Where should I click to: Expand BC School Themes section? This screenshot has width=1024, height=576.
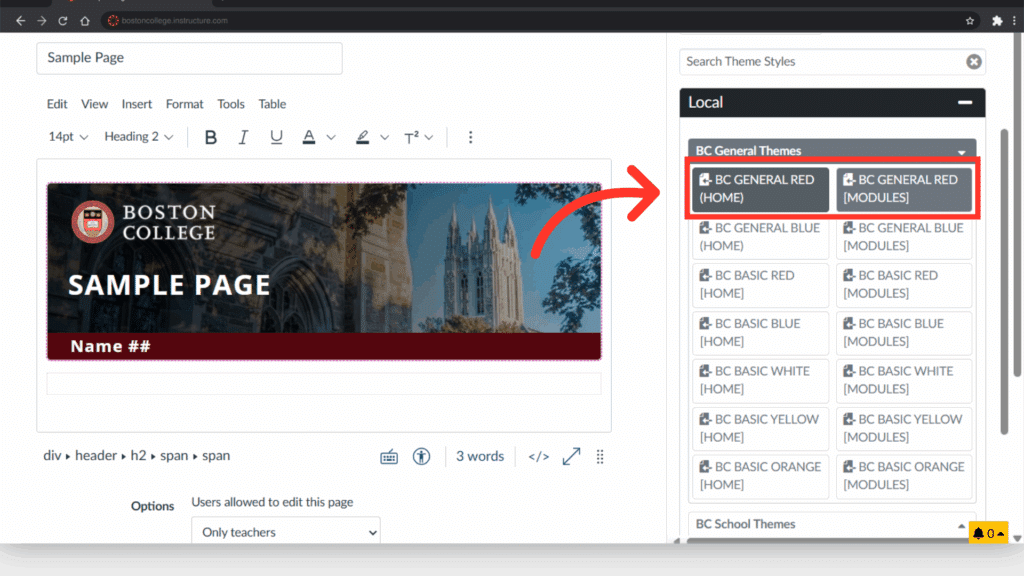pyautogui.click(x=832, y=524)
